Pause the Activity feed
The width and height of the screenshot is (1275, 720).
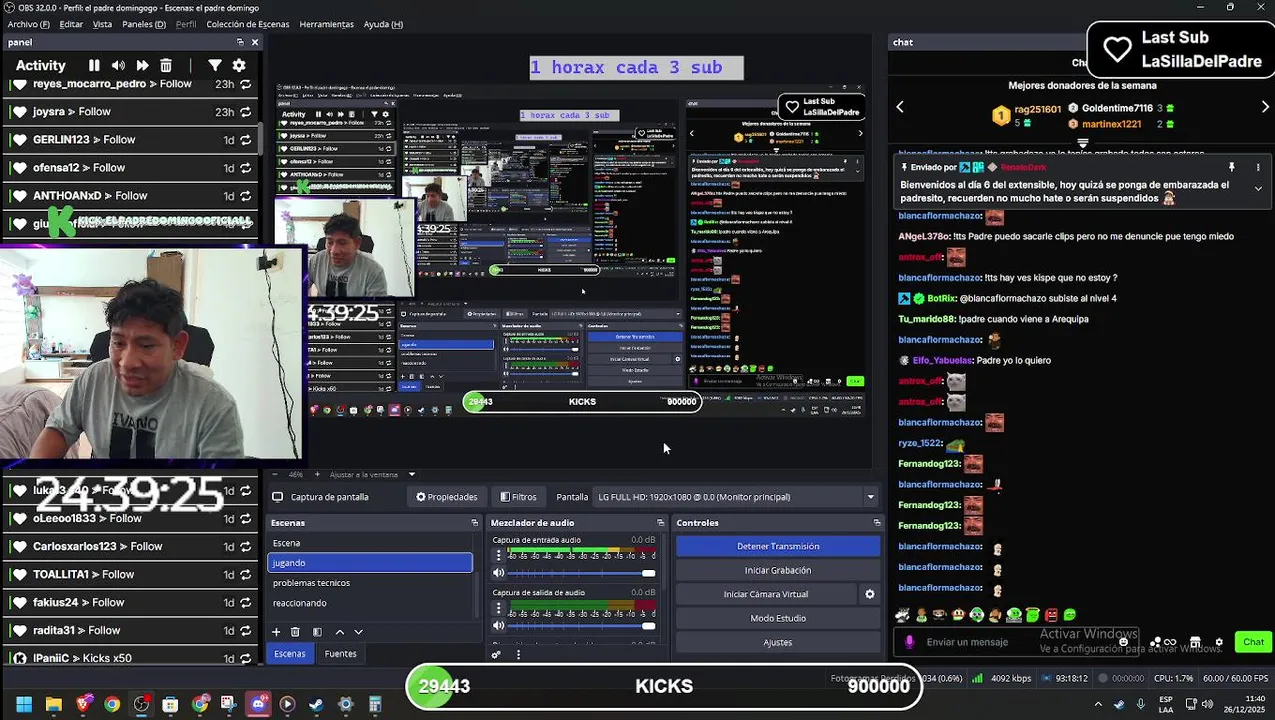click(94, 65)
